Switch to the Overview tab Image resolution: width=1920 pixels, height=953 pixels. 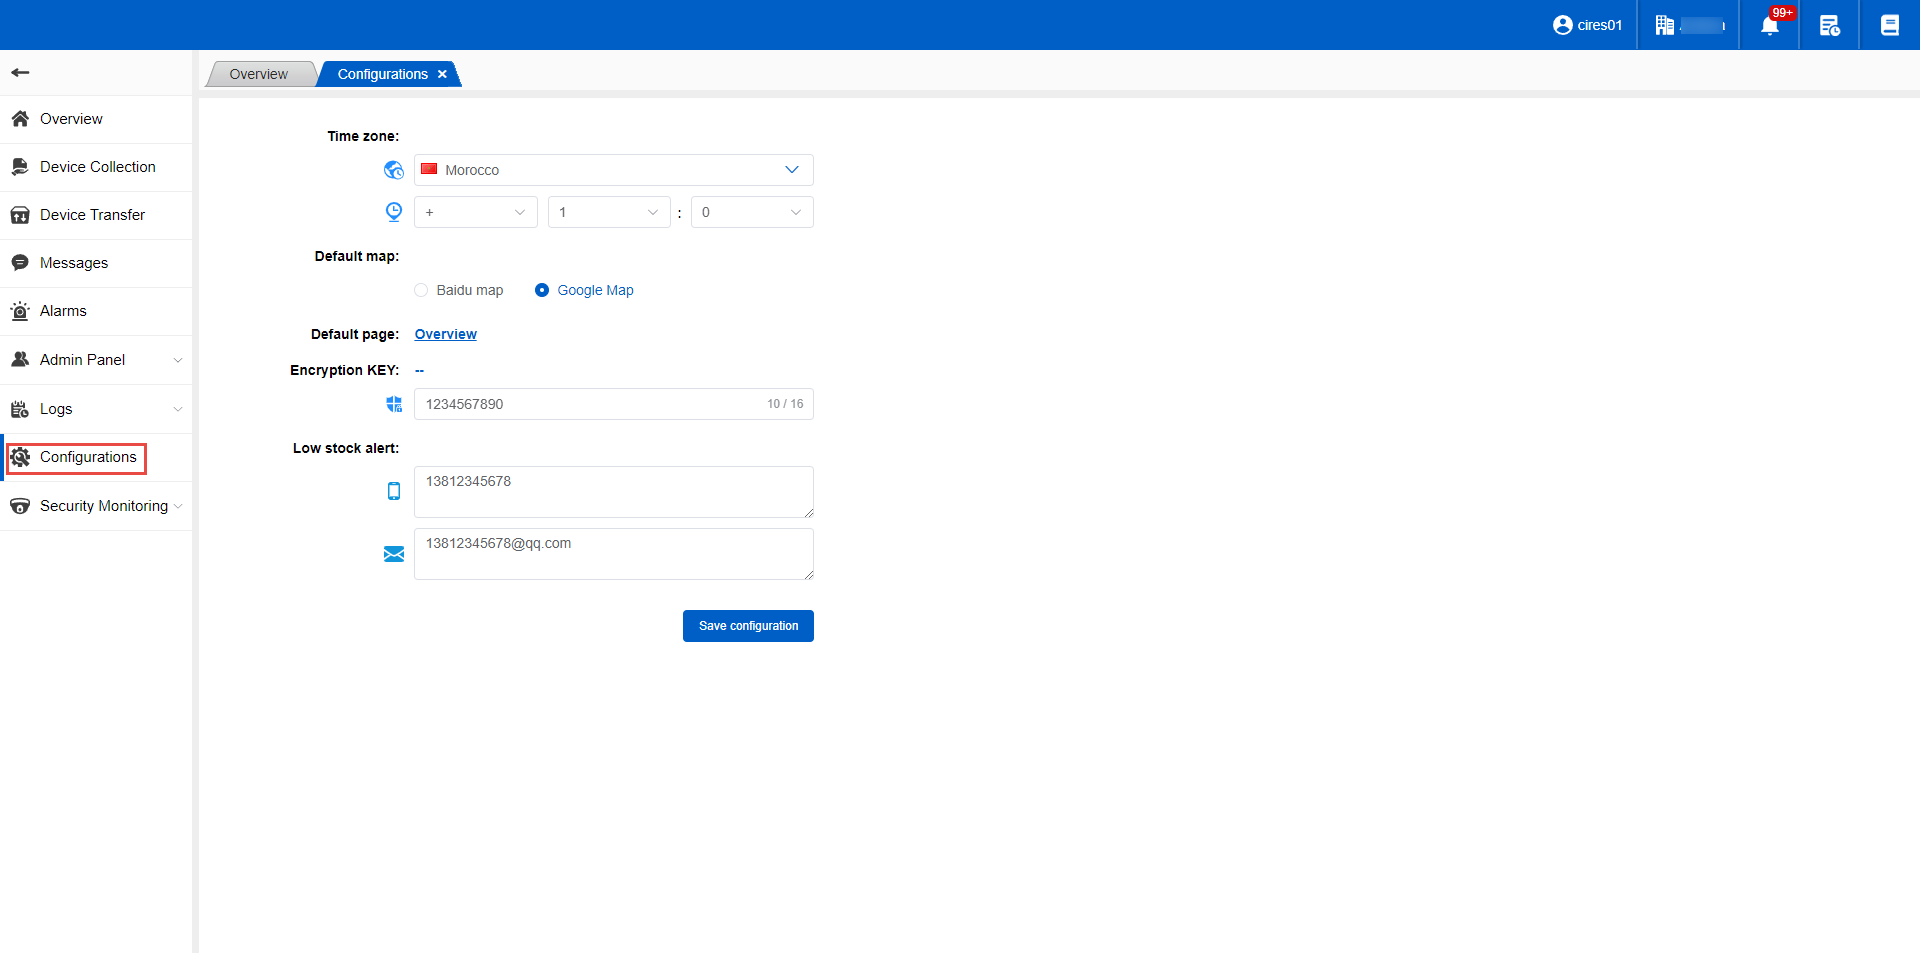pos(258,74)
